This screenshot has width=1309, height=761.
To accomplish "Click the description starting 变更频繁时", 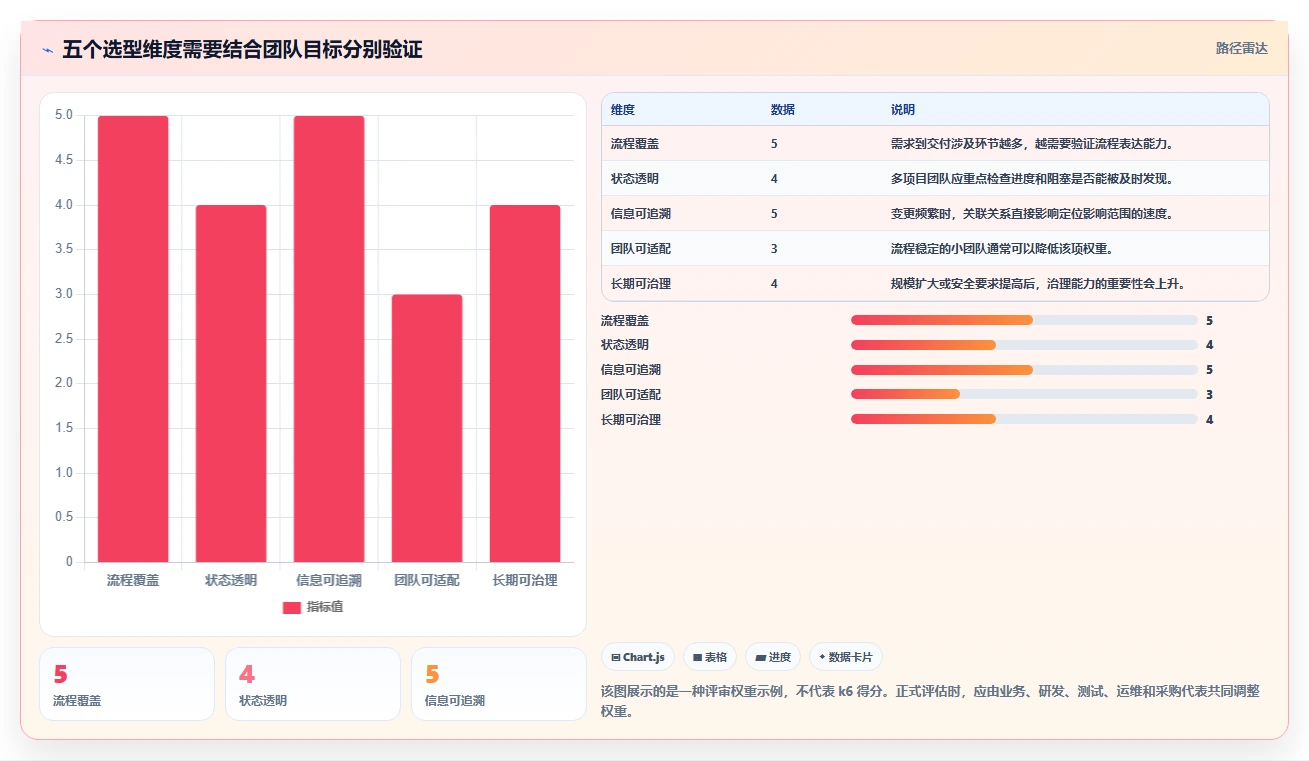I will [1031, 214].
